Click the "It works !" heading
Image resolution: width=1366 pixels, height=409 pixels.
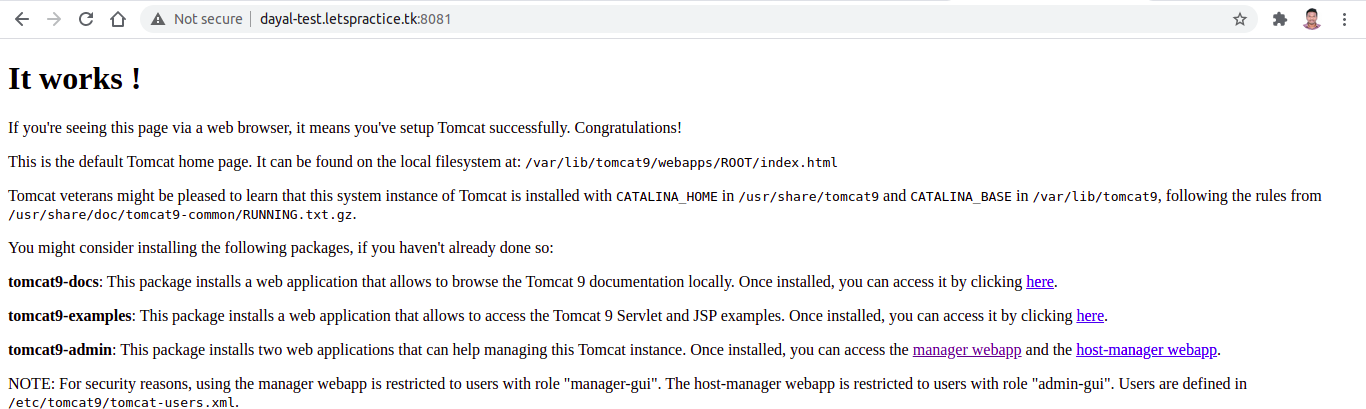pos(74,79)
